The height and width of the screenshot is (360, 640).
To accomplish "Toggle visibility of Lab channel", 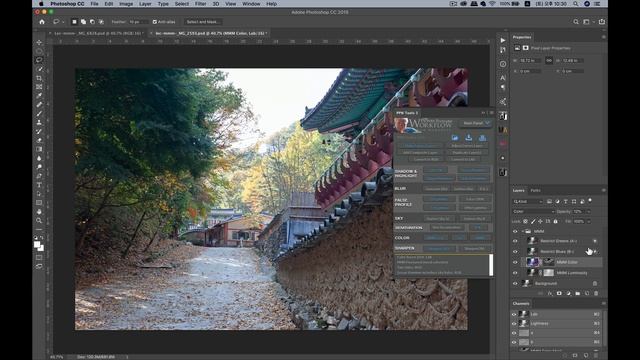I will click(514, 314).
